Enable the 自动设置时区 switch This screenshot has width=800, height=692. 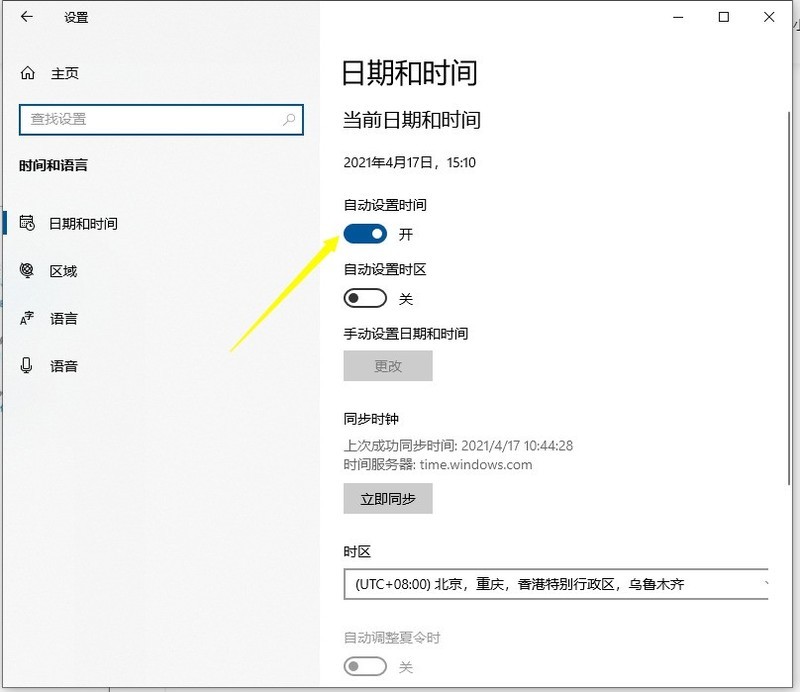coord(365,298)
